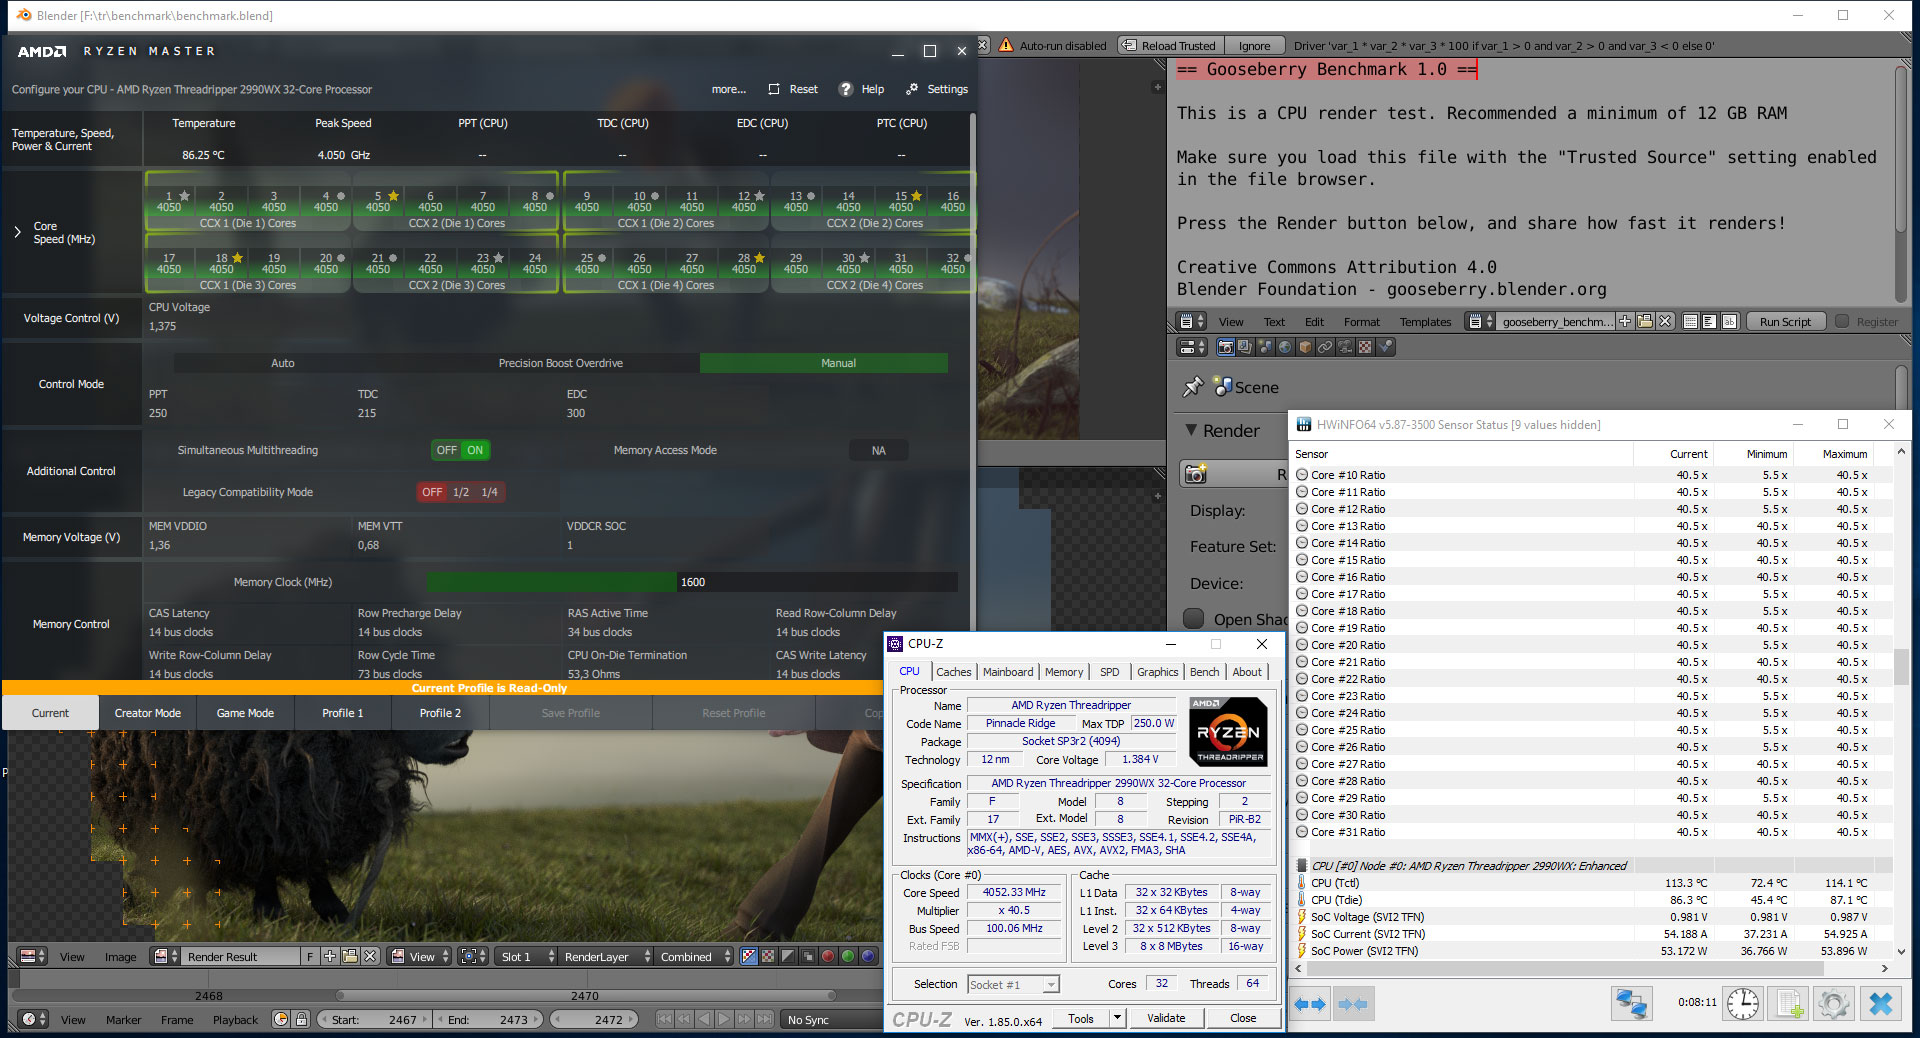
Task: Toggle line numbers in text editor
Action: pos(1691,321)
